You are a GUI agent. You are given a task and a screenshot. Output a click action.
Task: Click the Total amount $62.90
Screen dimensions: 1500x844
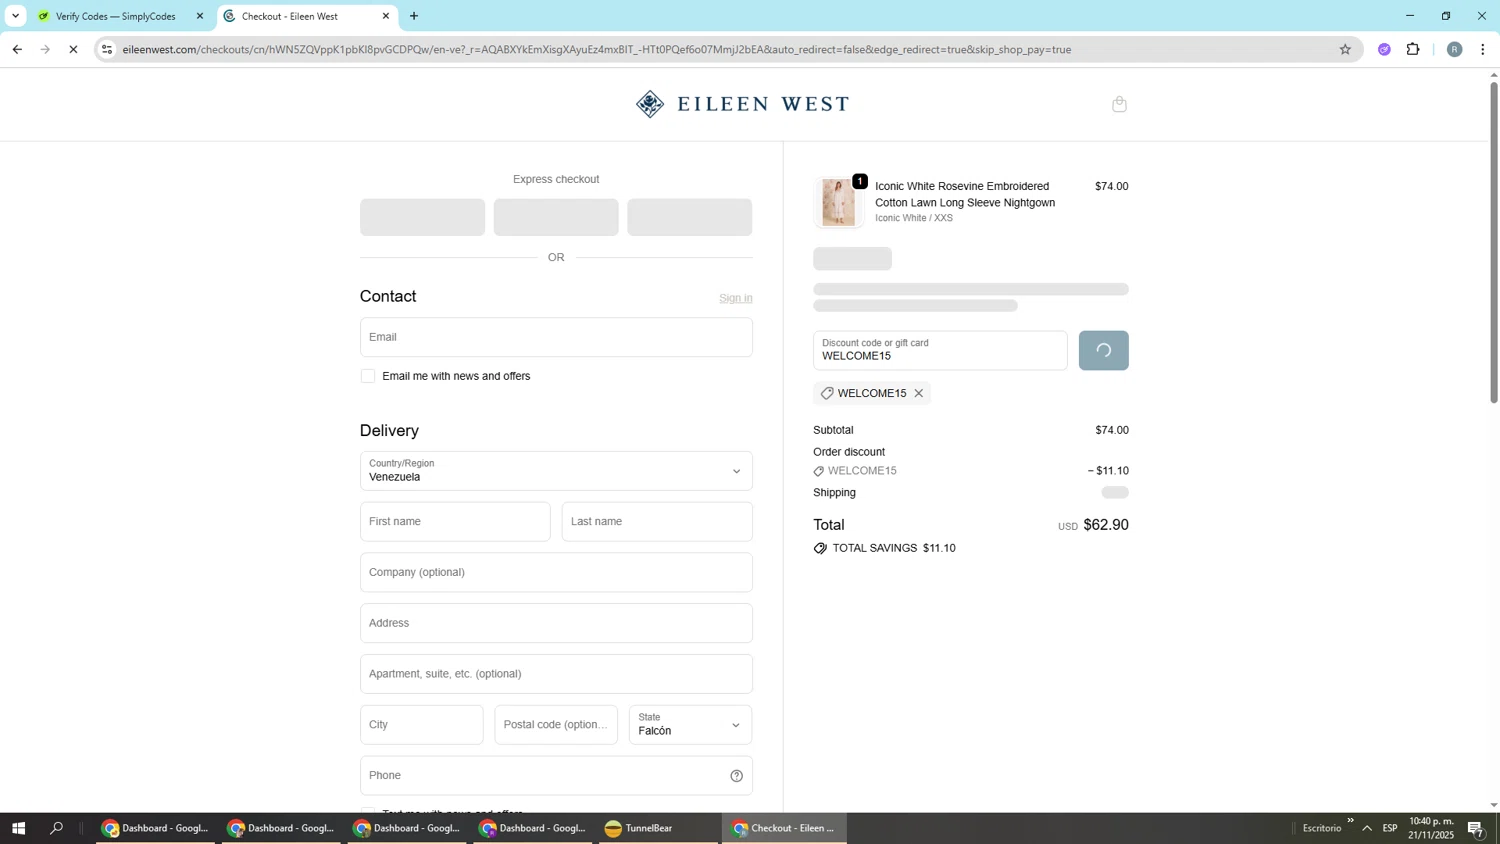(x=1106, y=525)
